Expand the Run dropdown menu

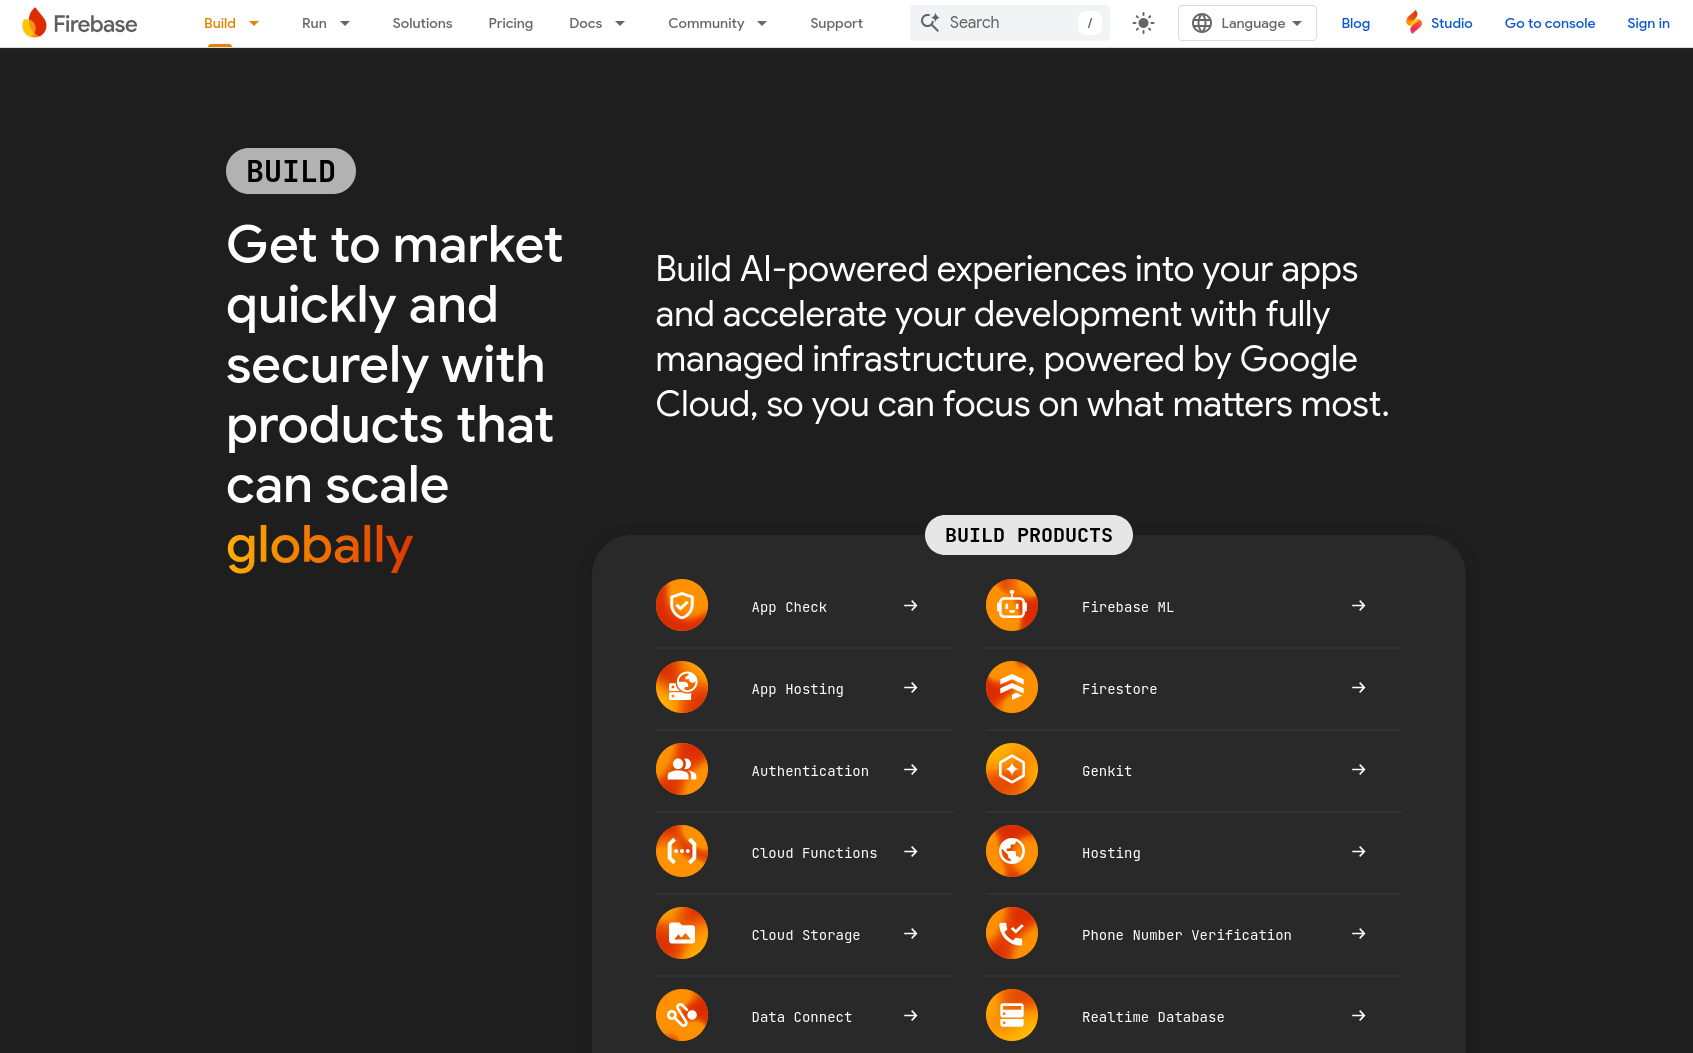(x=345, y=23)
